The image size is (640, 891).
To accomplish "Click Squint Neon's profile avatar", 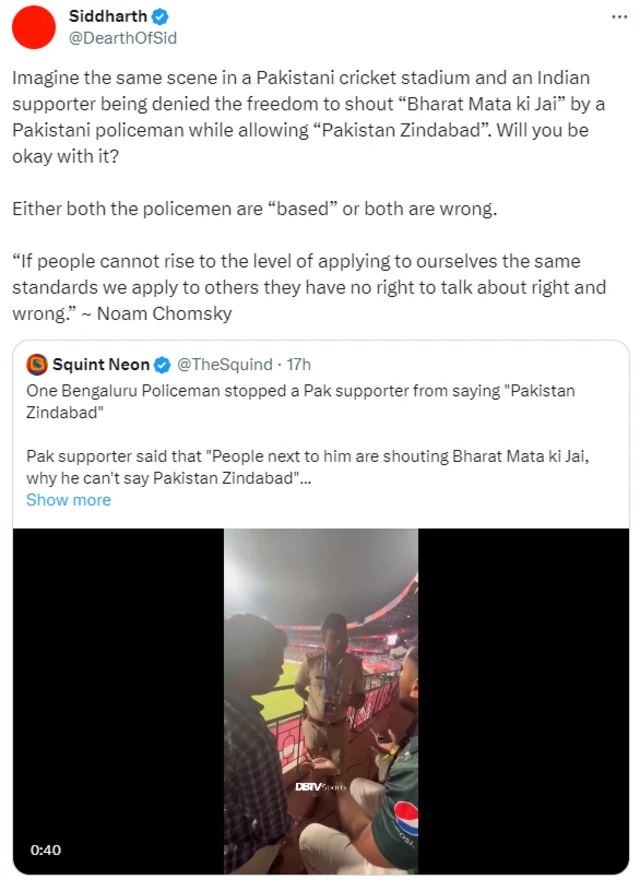I will pyautogui.click(x=37, y=364).
